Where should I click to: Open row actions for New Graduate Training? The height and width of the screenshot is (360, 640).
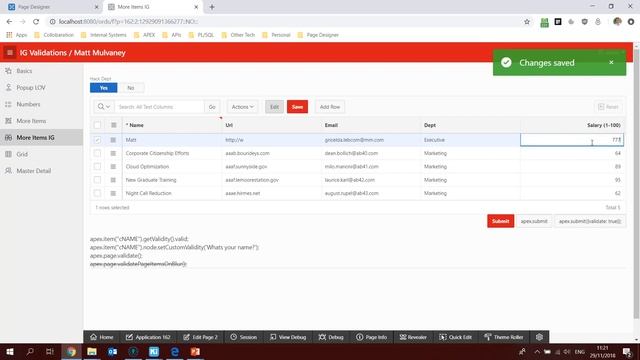point(113,180)
